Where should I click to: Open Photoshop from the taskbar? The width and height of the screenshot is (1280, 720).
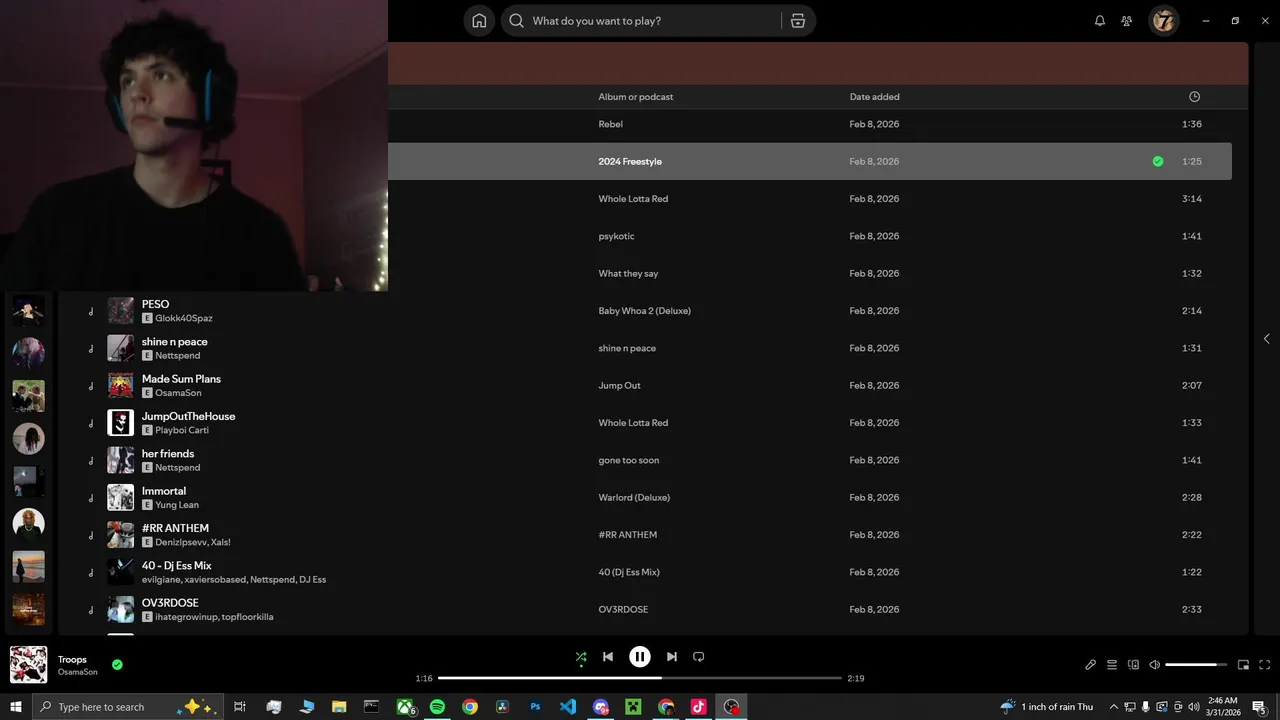pos(535,707)
